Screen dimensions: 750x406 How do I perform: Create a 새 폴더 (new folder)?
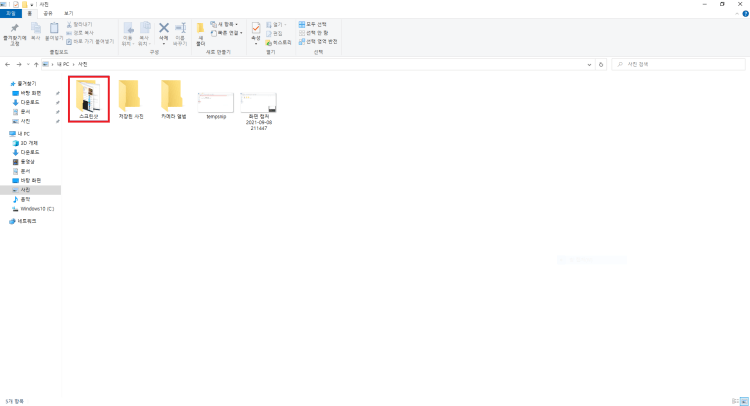pyautogui.click(x=200, y=34)
